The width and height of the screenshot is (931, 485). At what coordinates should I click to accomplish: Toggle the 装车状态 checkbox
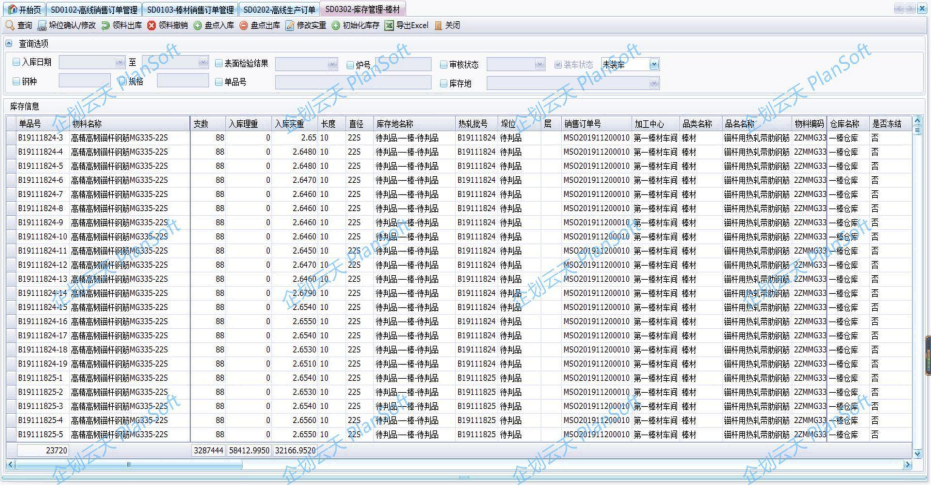tap(558, 64)
